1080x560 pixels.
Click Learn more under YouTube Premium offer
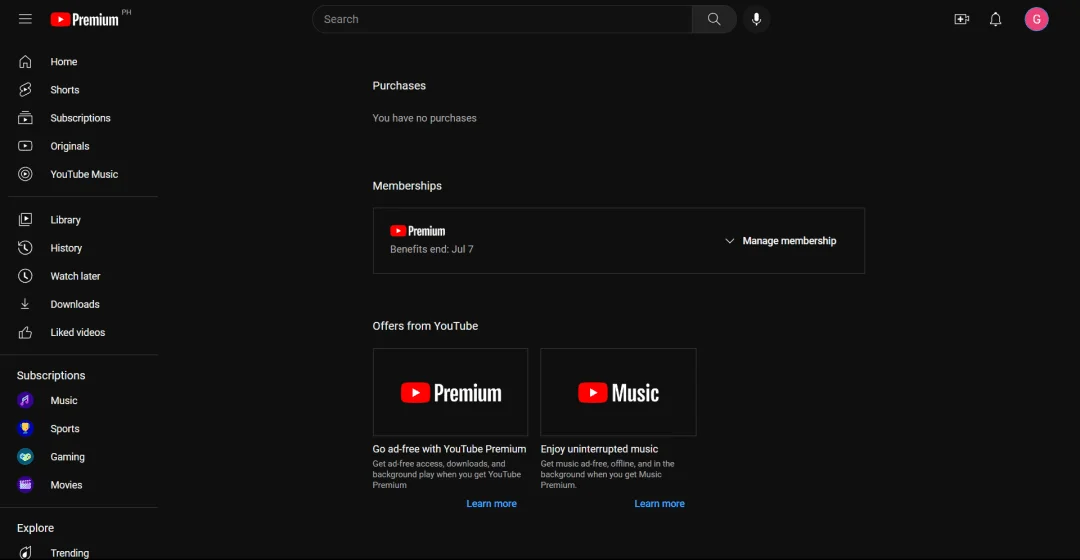(x=491, y=504)
